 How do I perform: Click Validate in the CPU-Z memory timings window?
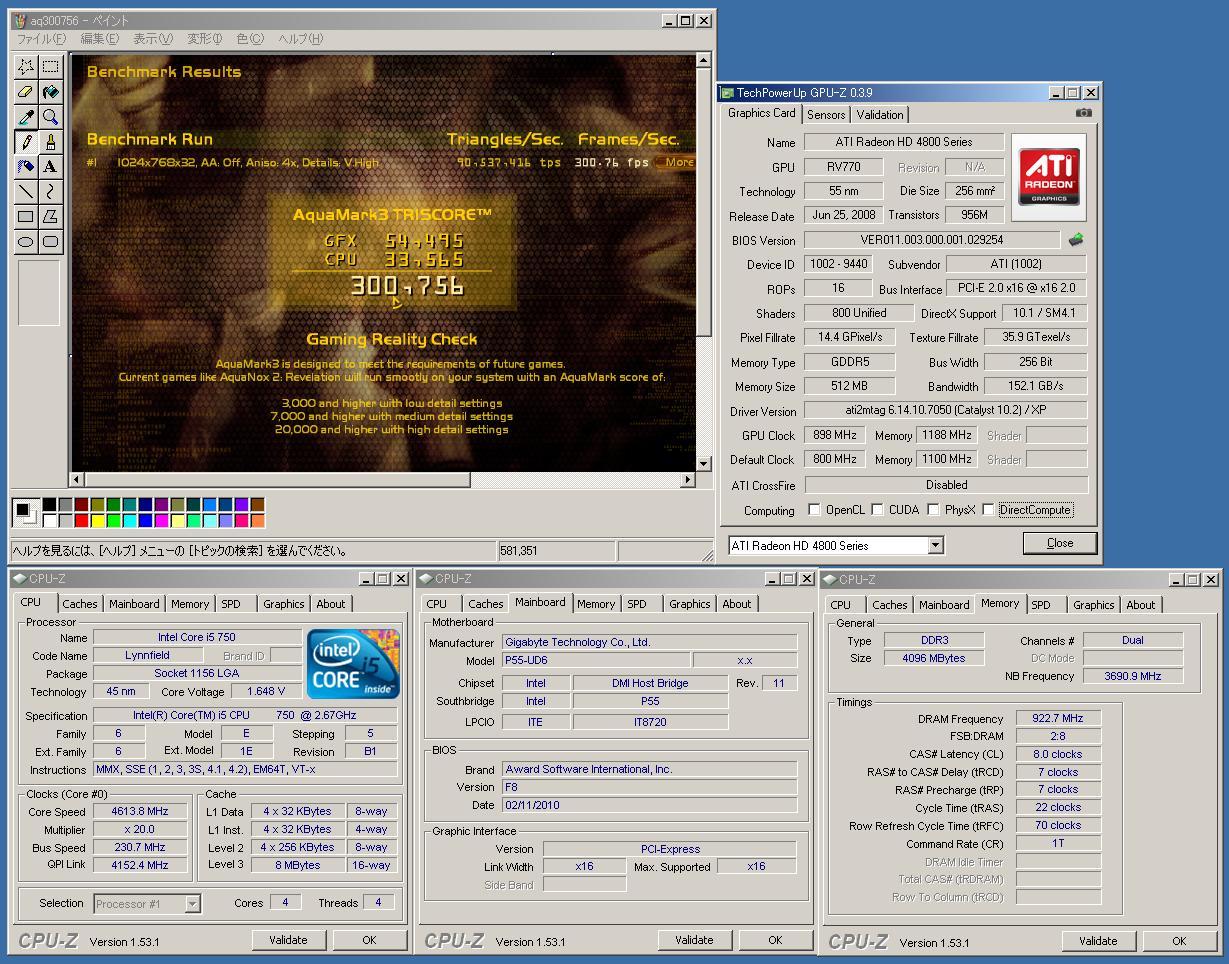click(1098, 941)
